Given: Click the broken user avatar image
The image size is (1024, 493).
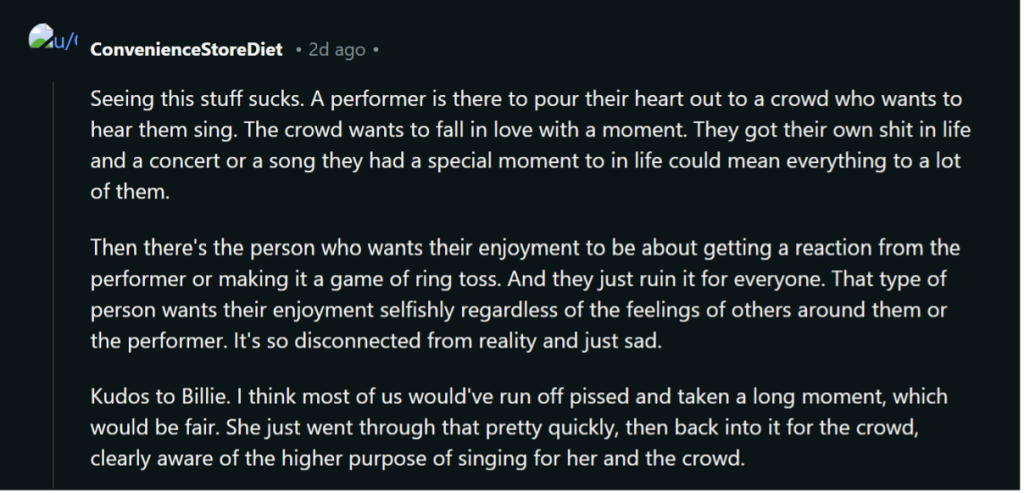Looking at the screenshot, I should pyautogui.click(x=53, y=42).
